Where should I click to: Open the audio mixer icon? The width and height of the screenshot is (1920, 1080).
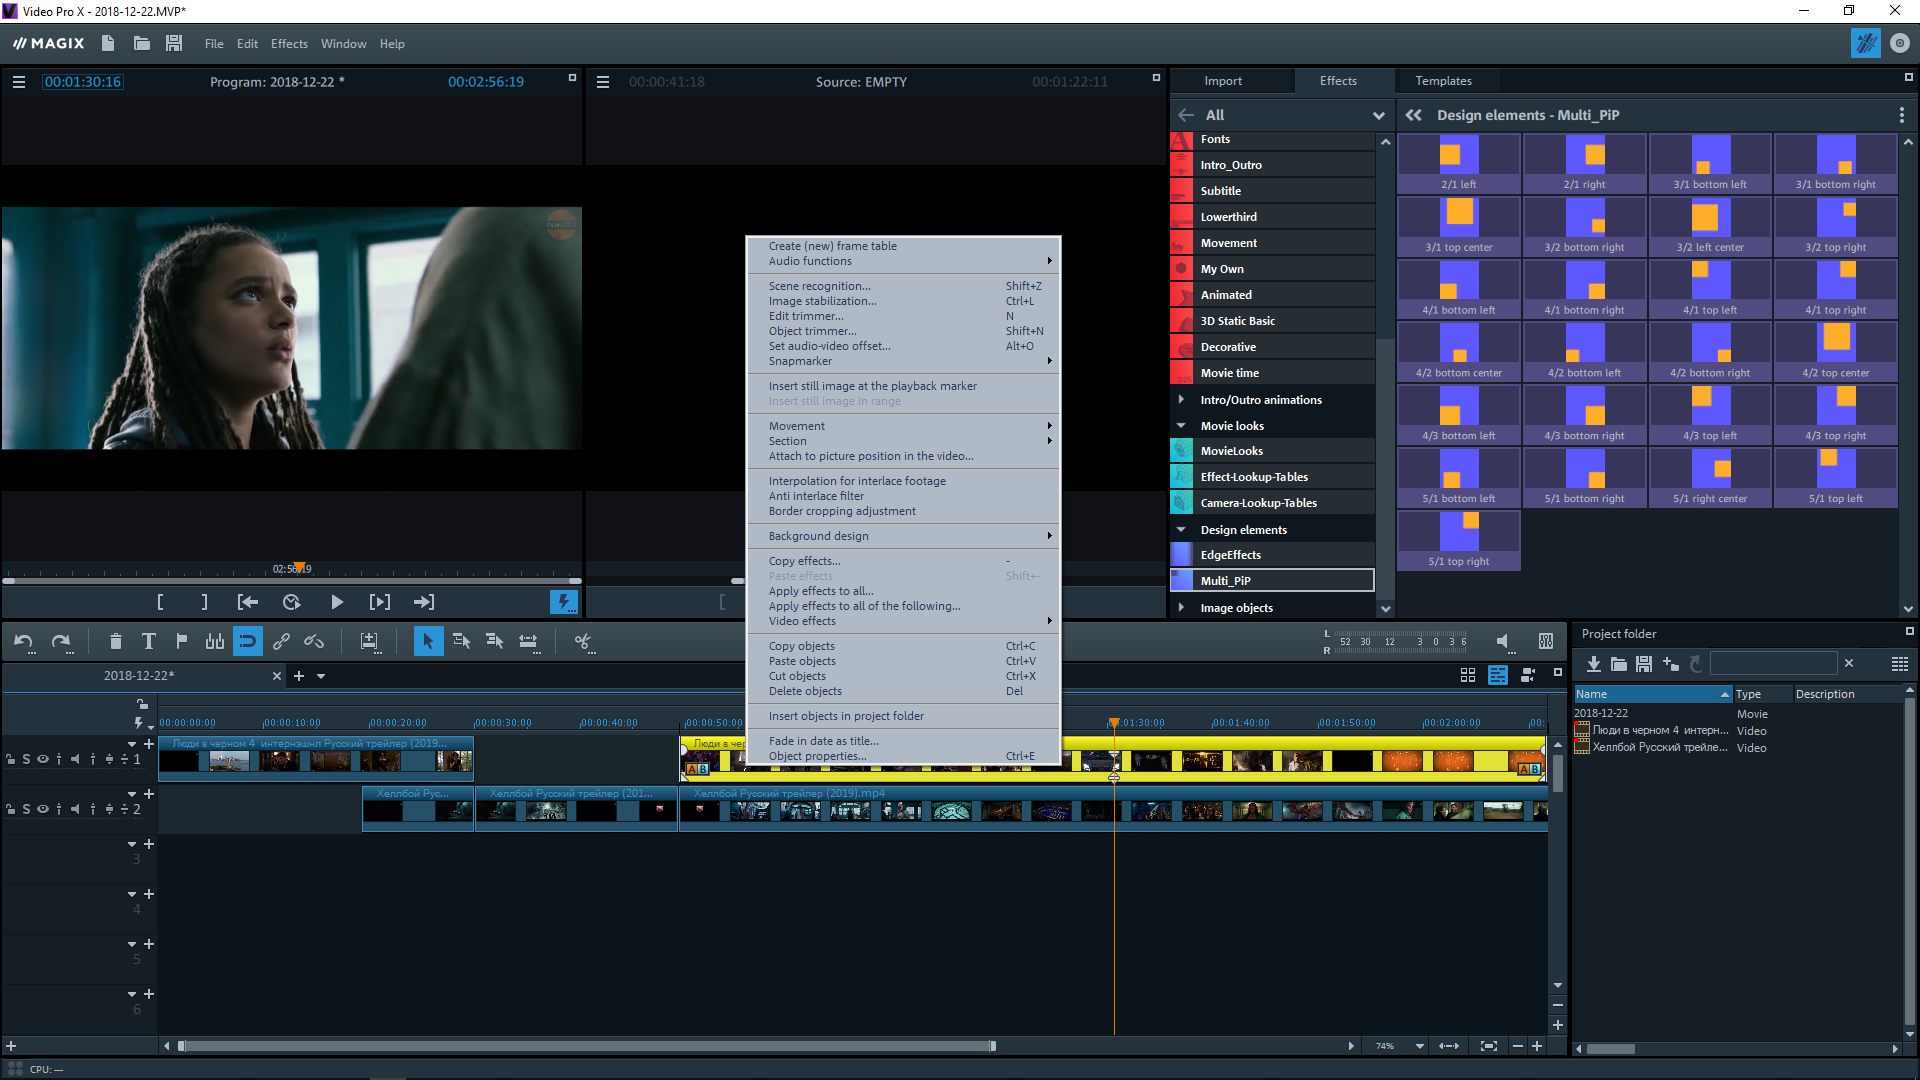pyautogui.click(x=1545, y=641)
